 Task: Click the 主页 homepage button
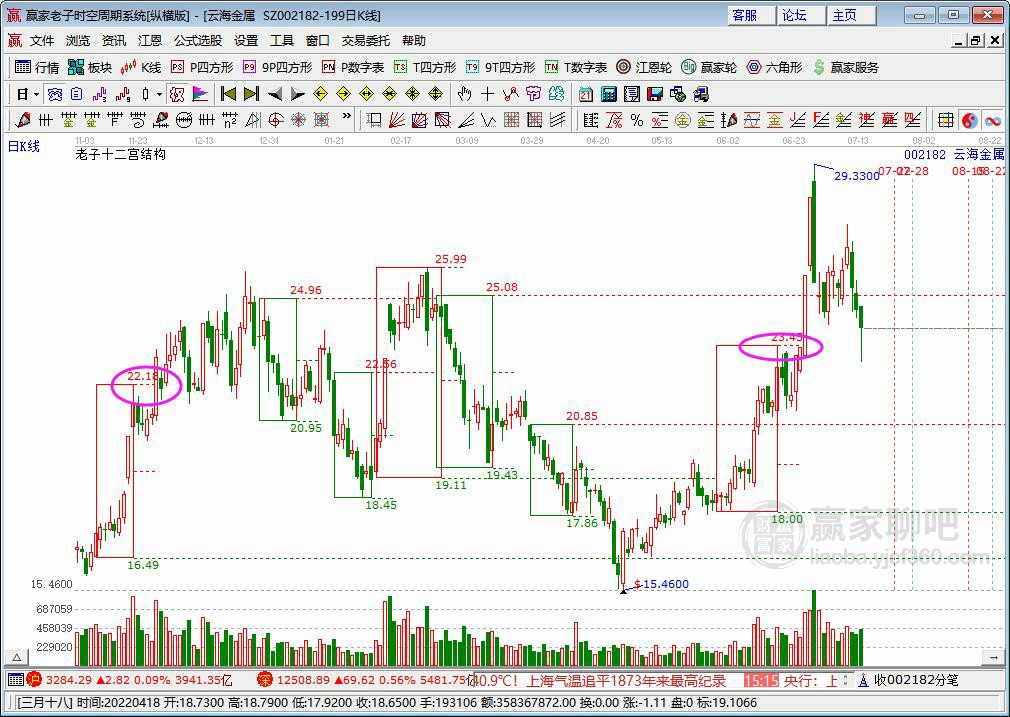(852, 15)
